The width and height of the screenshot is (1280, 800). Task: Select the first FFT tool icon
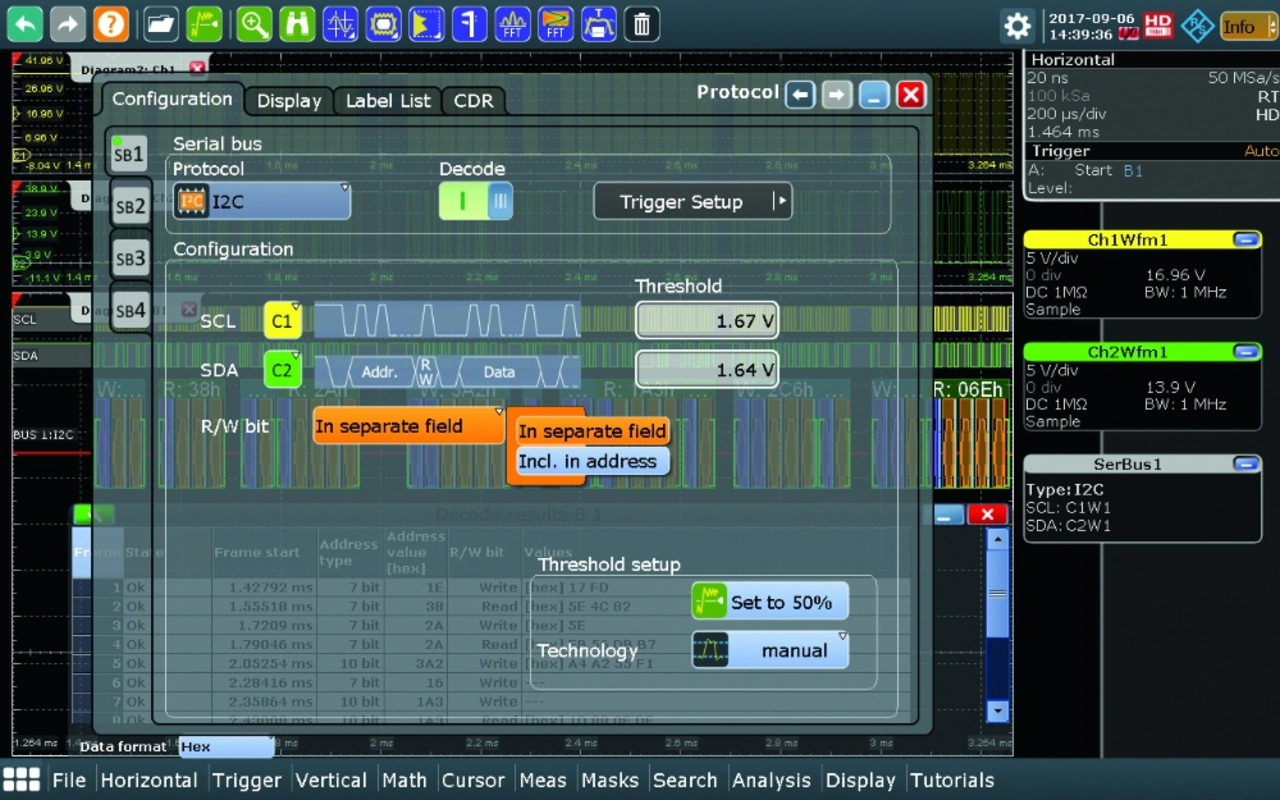pyautogui.click(x=512, y=23)
